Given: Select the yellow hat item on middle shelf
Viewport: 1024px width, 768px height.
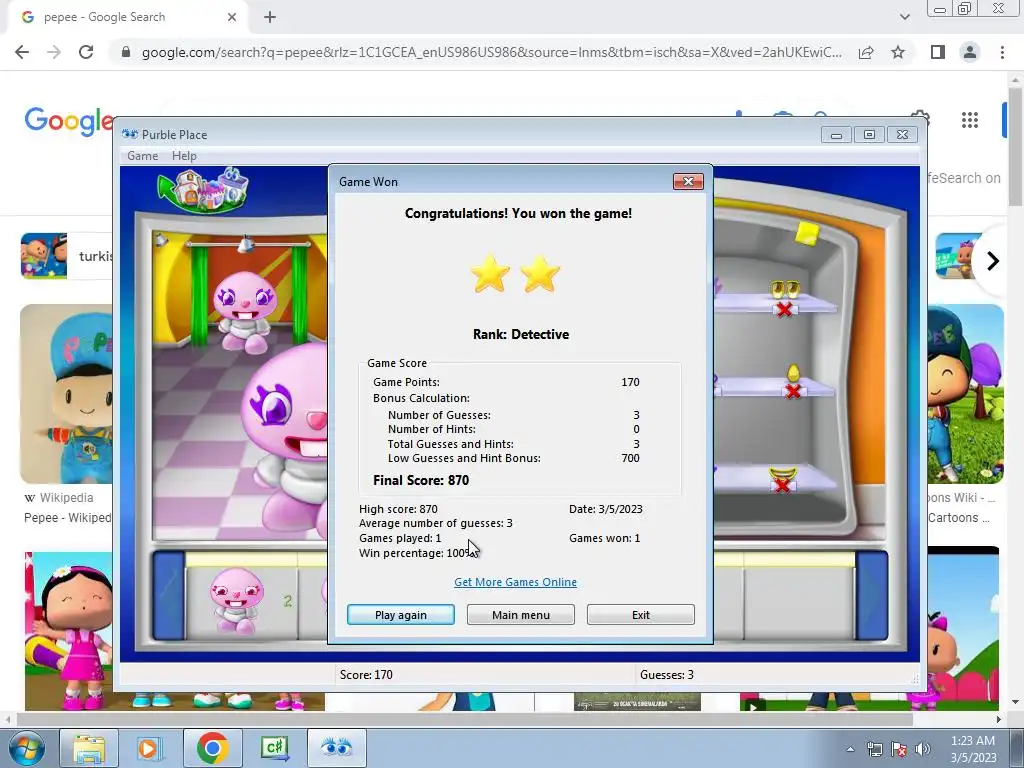Looking at the screenshot, I should [793, 373].
